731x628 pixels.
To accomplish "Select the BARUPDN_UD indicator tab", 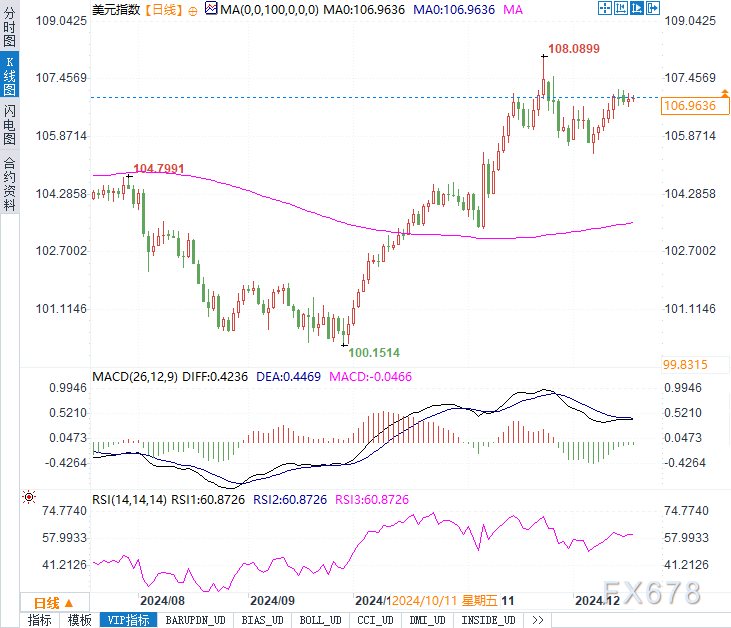I will point(196,620).
